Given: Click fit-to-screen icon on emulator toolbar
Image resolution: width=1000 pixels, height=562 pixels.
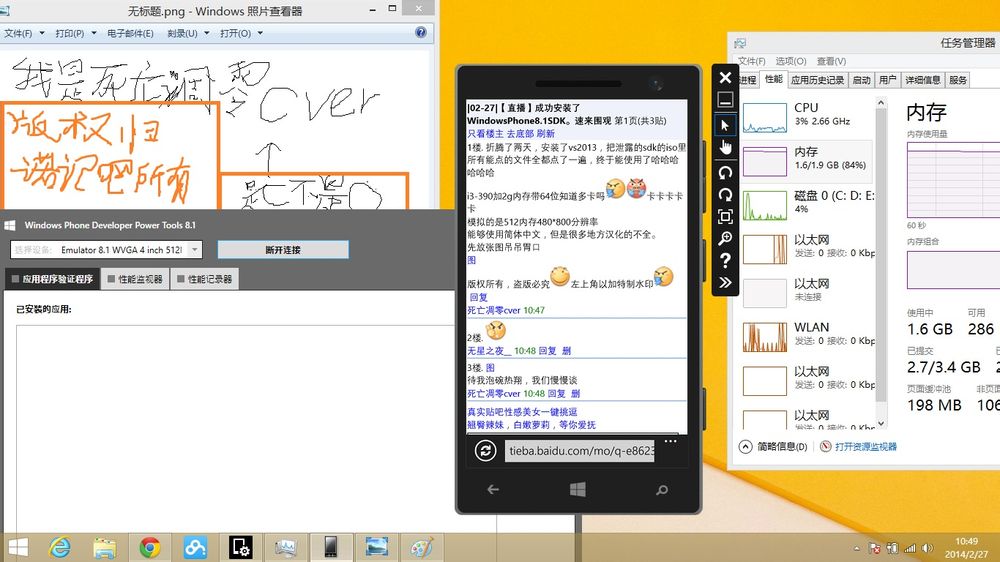Looking at the screenshot, I should [x=725, y=217].
